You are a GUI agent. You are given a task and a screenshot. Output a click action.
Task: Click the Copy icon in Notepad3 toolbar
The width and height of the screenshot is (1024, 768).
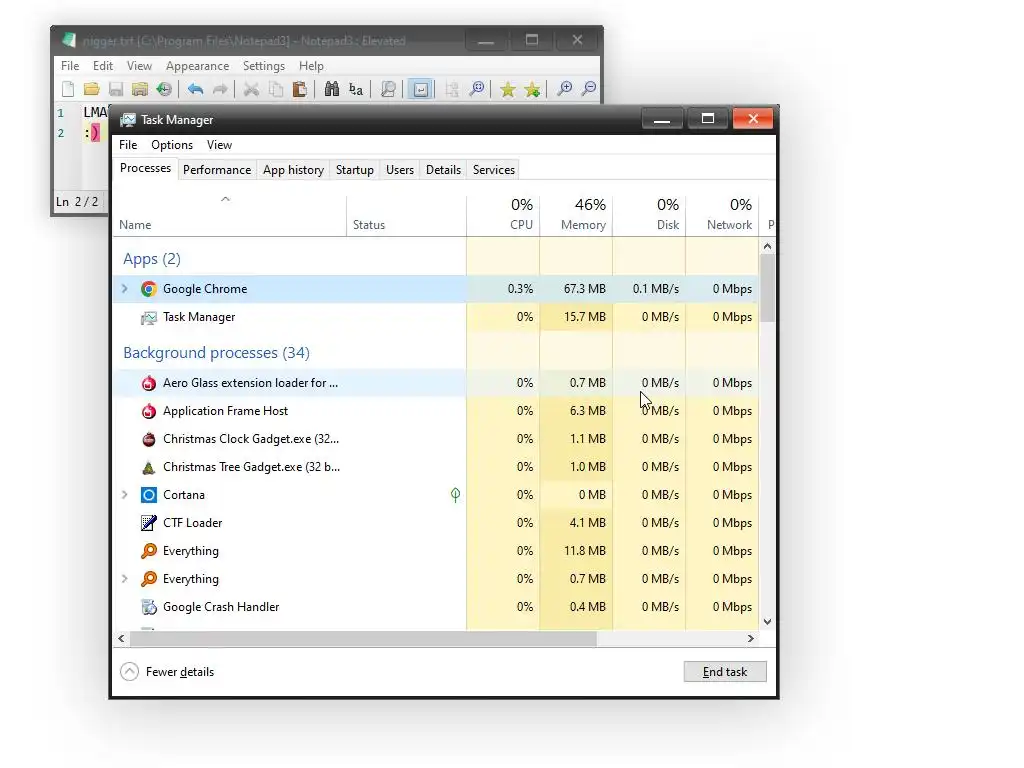coord(276,89)
